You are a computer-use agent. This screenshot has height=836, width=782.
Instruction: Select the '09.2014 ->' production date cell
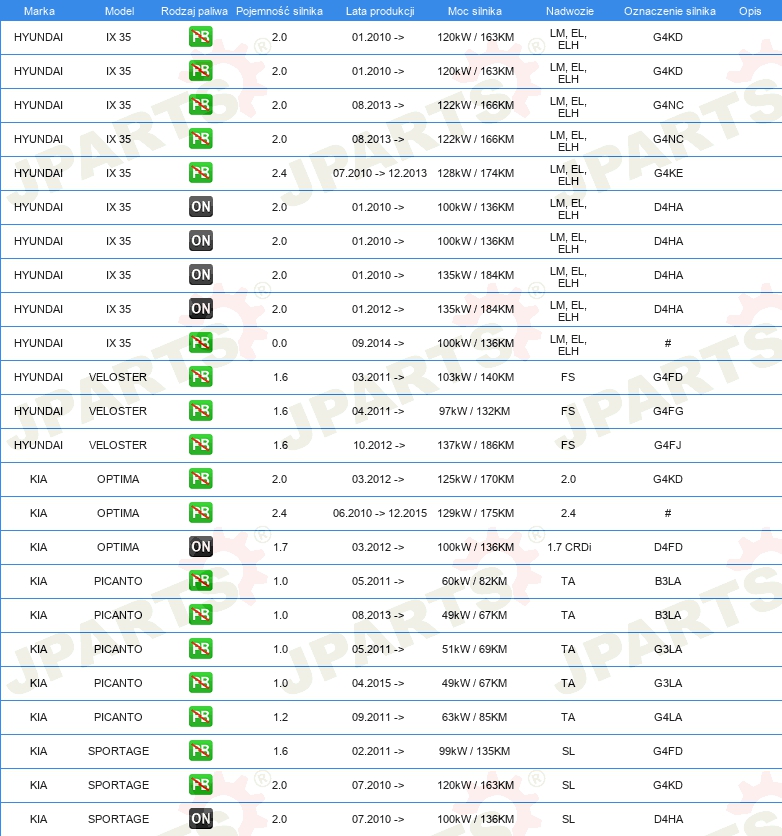pyautogui.click(x=378, y=343)
